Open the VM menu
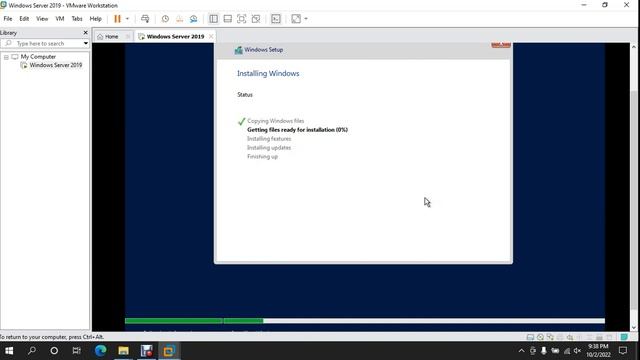Viewport: 640px width, 360px height. point(60,19)
